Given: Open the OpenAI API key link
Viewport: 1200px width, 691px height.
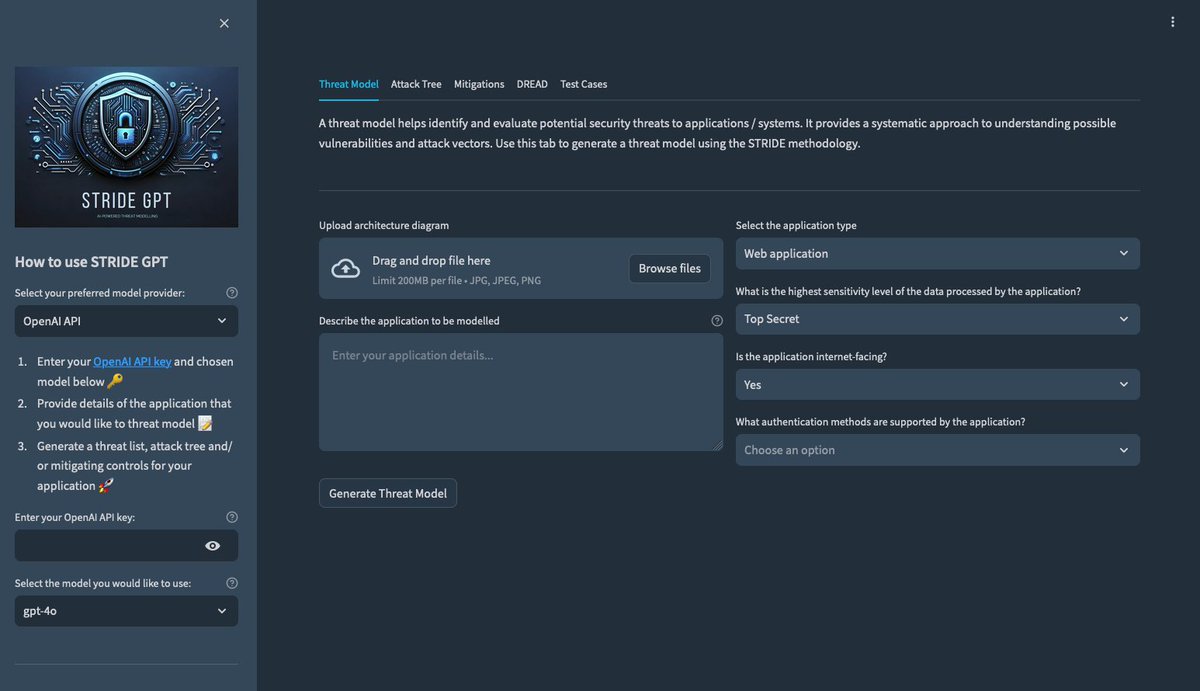Looking at the screenshot, I should (x=132, y=362).
